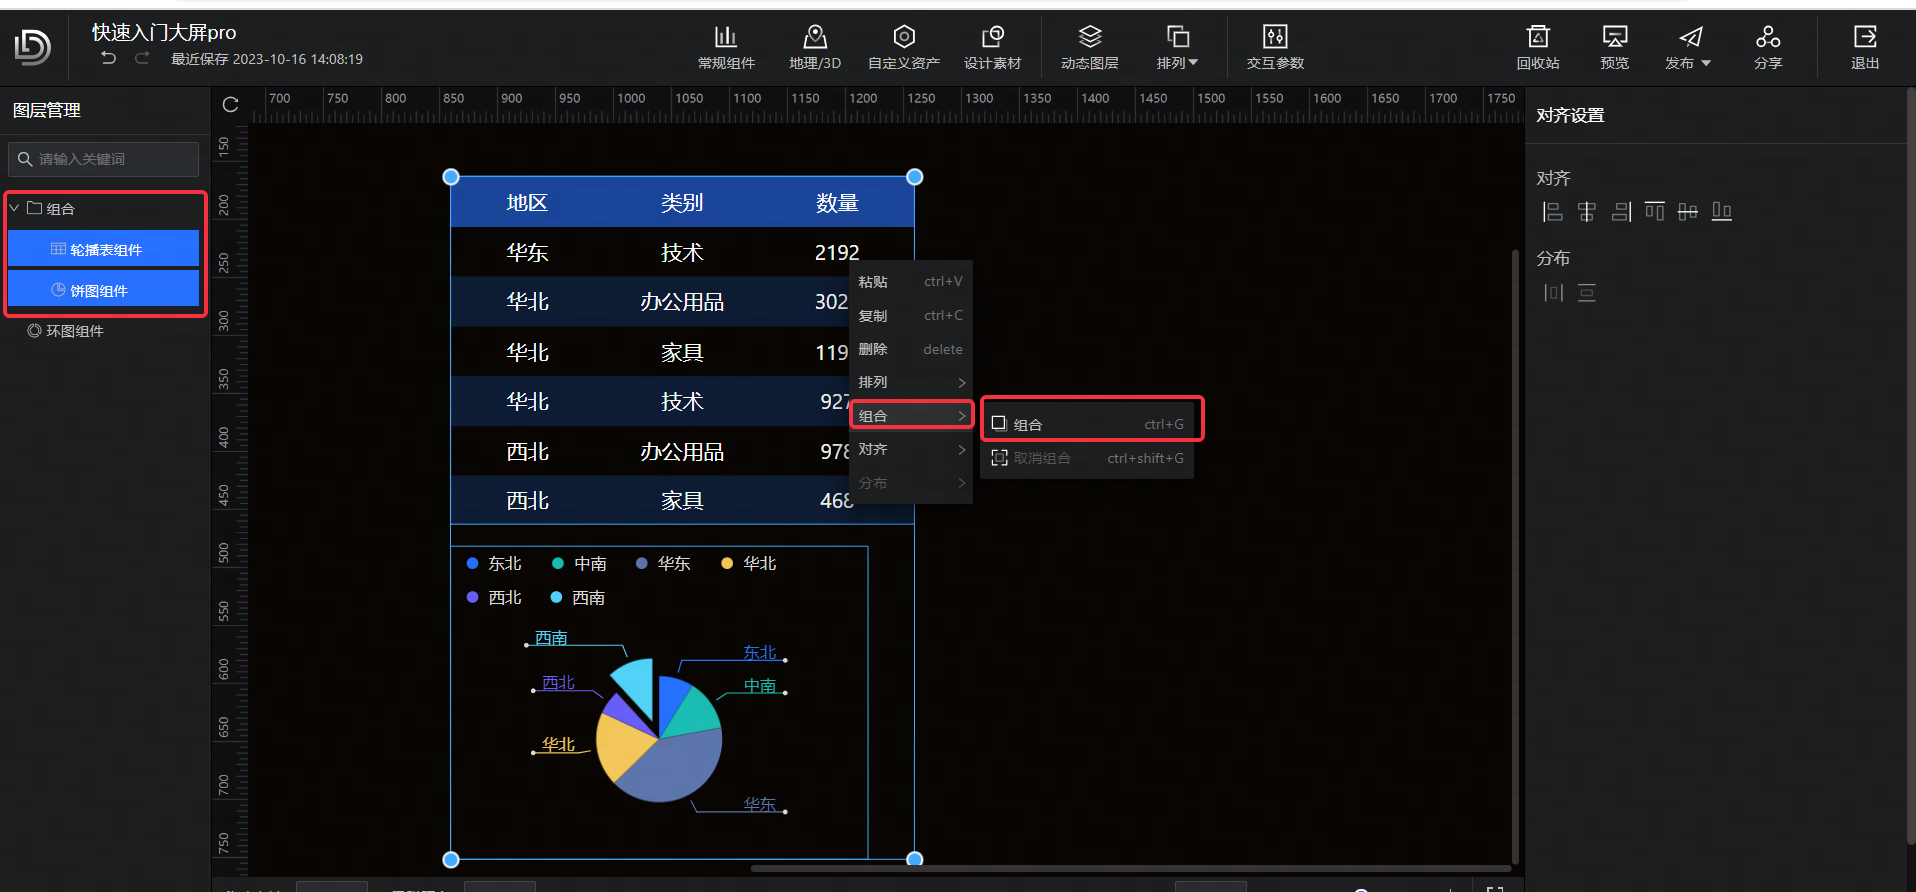The image size is (1916, 892).
Task: Click the undo arrow under the title
Action: [108, 59]
